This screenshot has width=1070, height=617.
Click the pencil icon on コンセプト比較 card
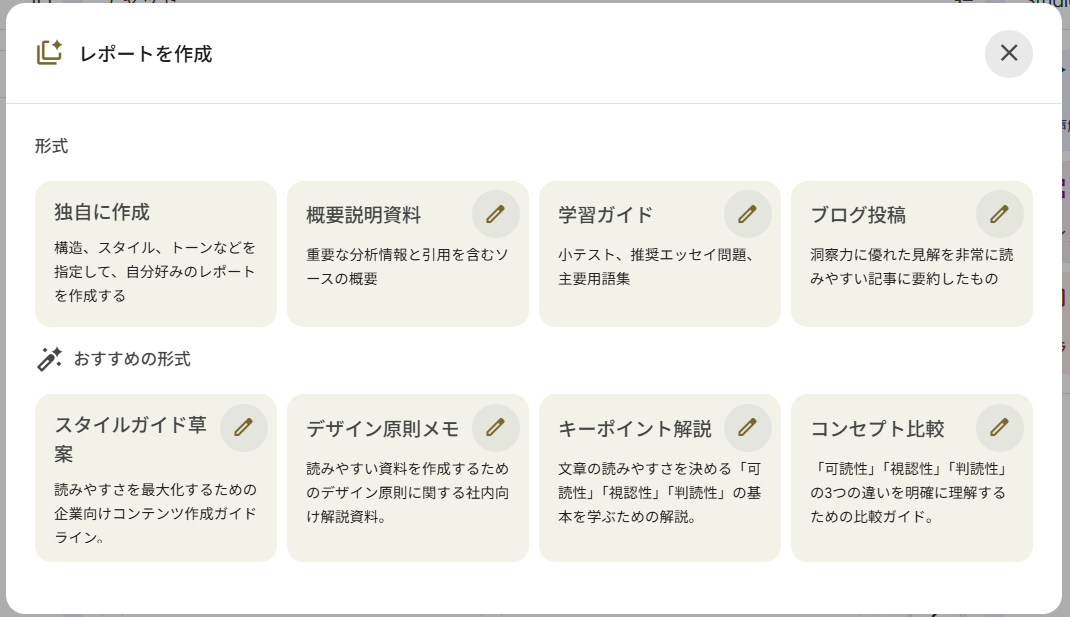point(1000,428)
